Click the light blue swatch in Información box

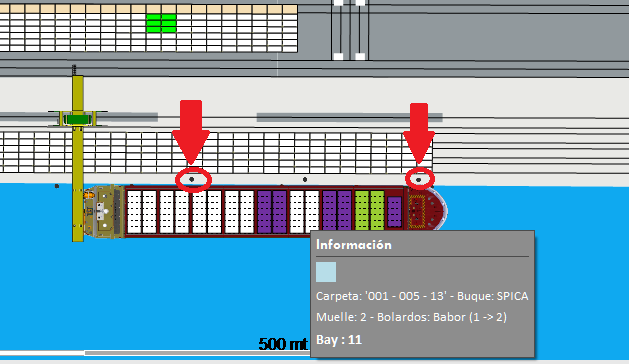pos(326,272)
